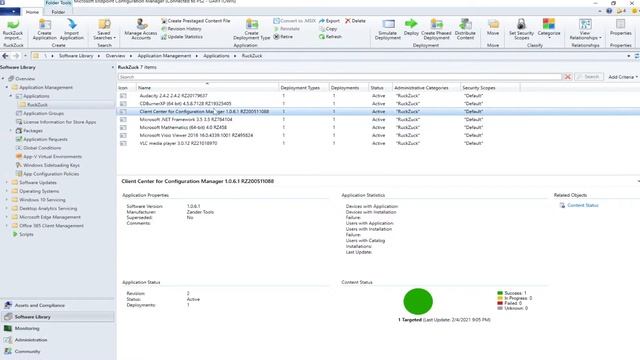The width and height of the screenshot is (640, 360).
Task: Select Windows Sideloading Keys
Action: (51, 165)
